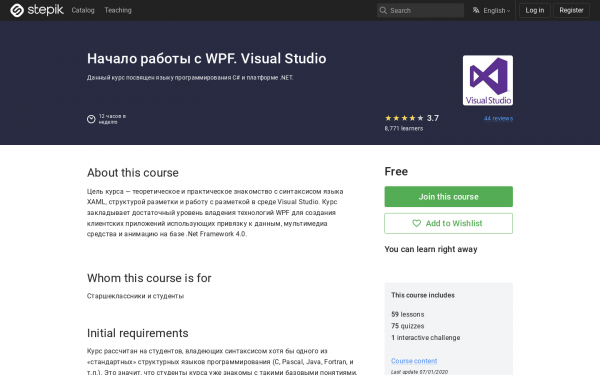Image resolution: width=600 pixels, height=375 pixels.
Task: Open the 44 reviews link
Action: [x=498, y=118]
